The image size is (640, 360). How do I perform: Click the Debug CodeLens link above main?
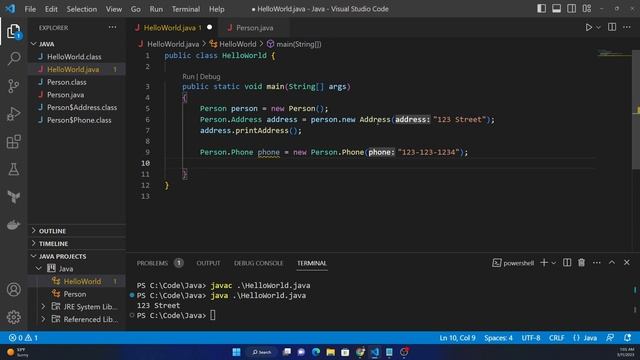point(210,76)
